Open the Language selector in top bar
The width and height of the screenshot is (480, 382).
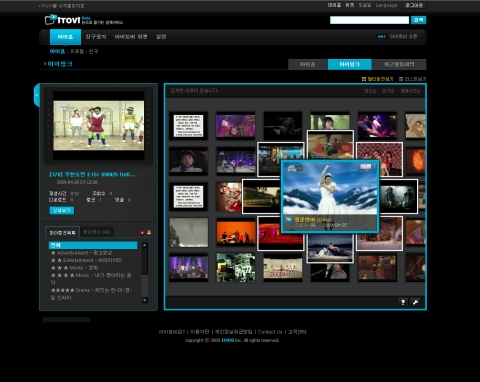click(386, 5)
